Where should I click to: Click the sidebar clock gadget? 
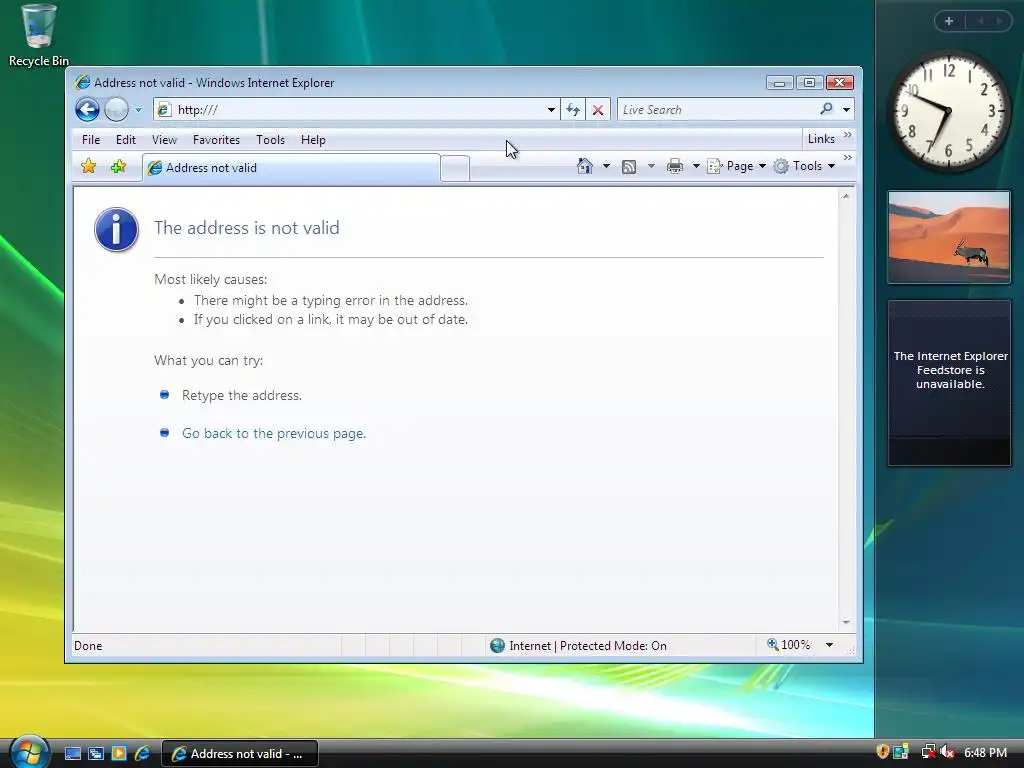click(x=949, y=112)
